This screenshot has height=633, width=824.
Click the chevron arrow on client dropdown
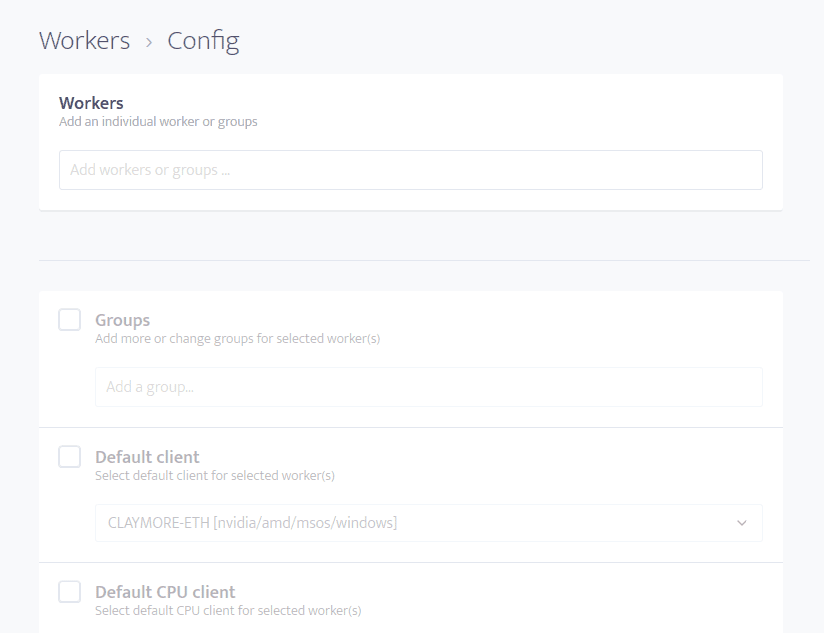[x=741, y=523]
